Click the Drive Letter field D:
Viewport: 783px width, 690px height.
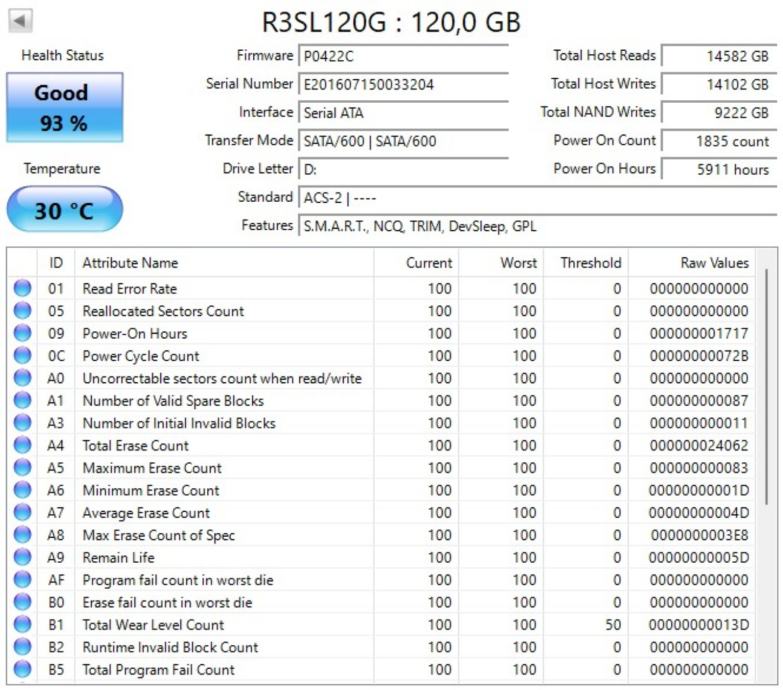403,170
